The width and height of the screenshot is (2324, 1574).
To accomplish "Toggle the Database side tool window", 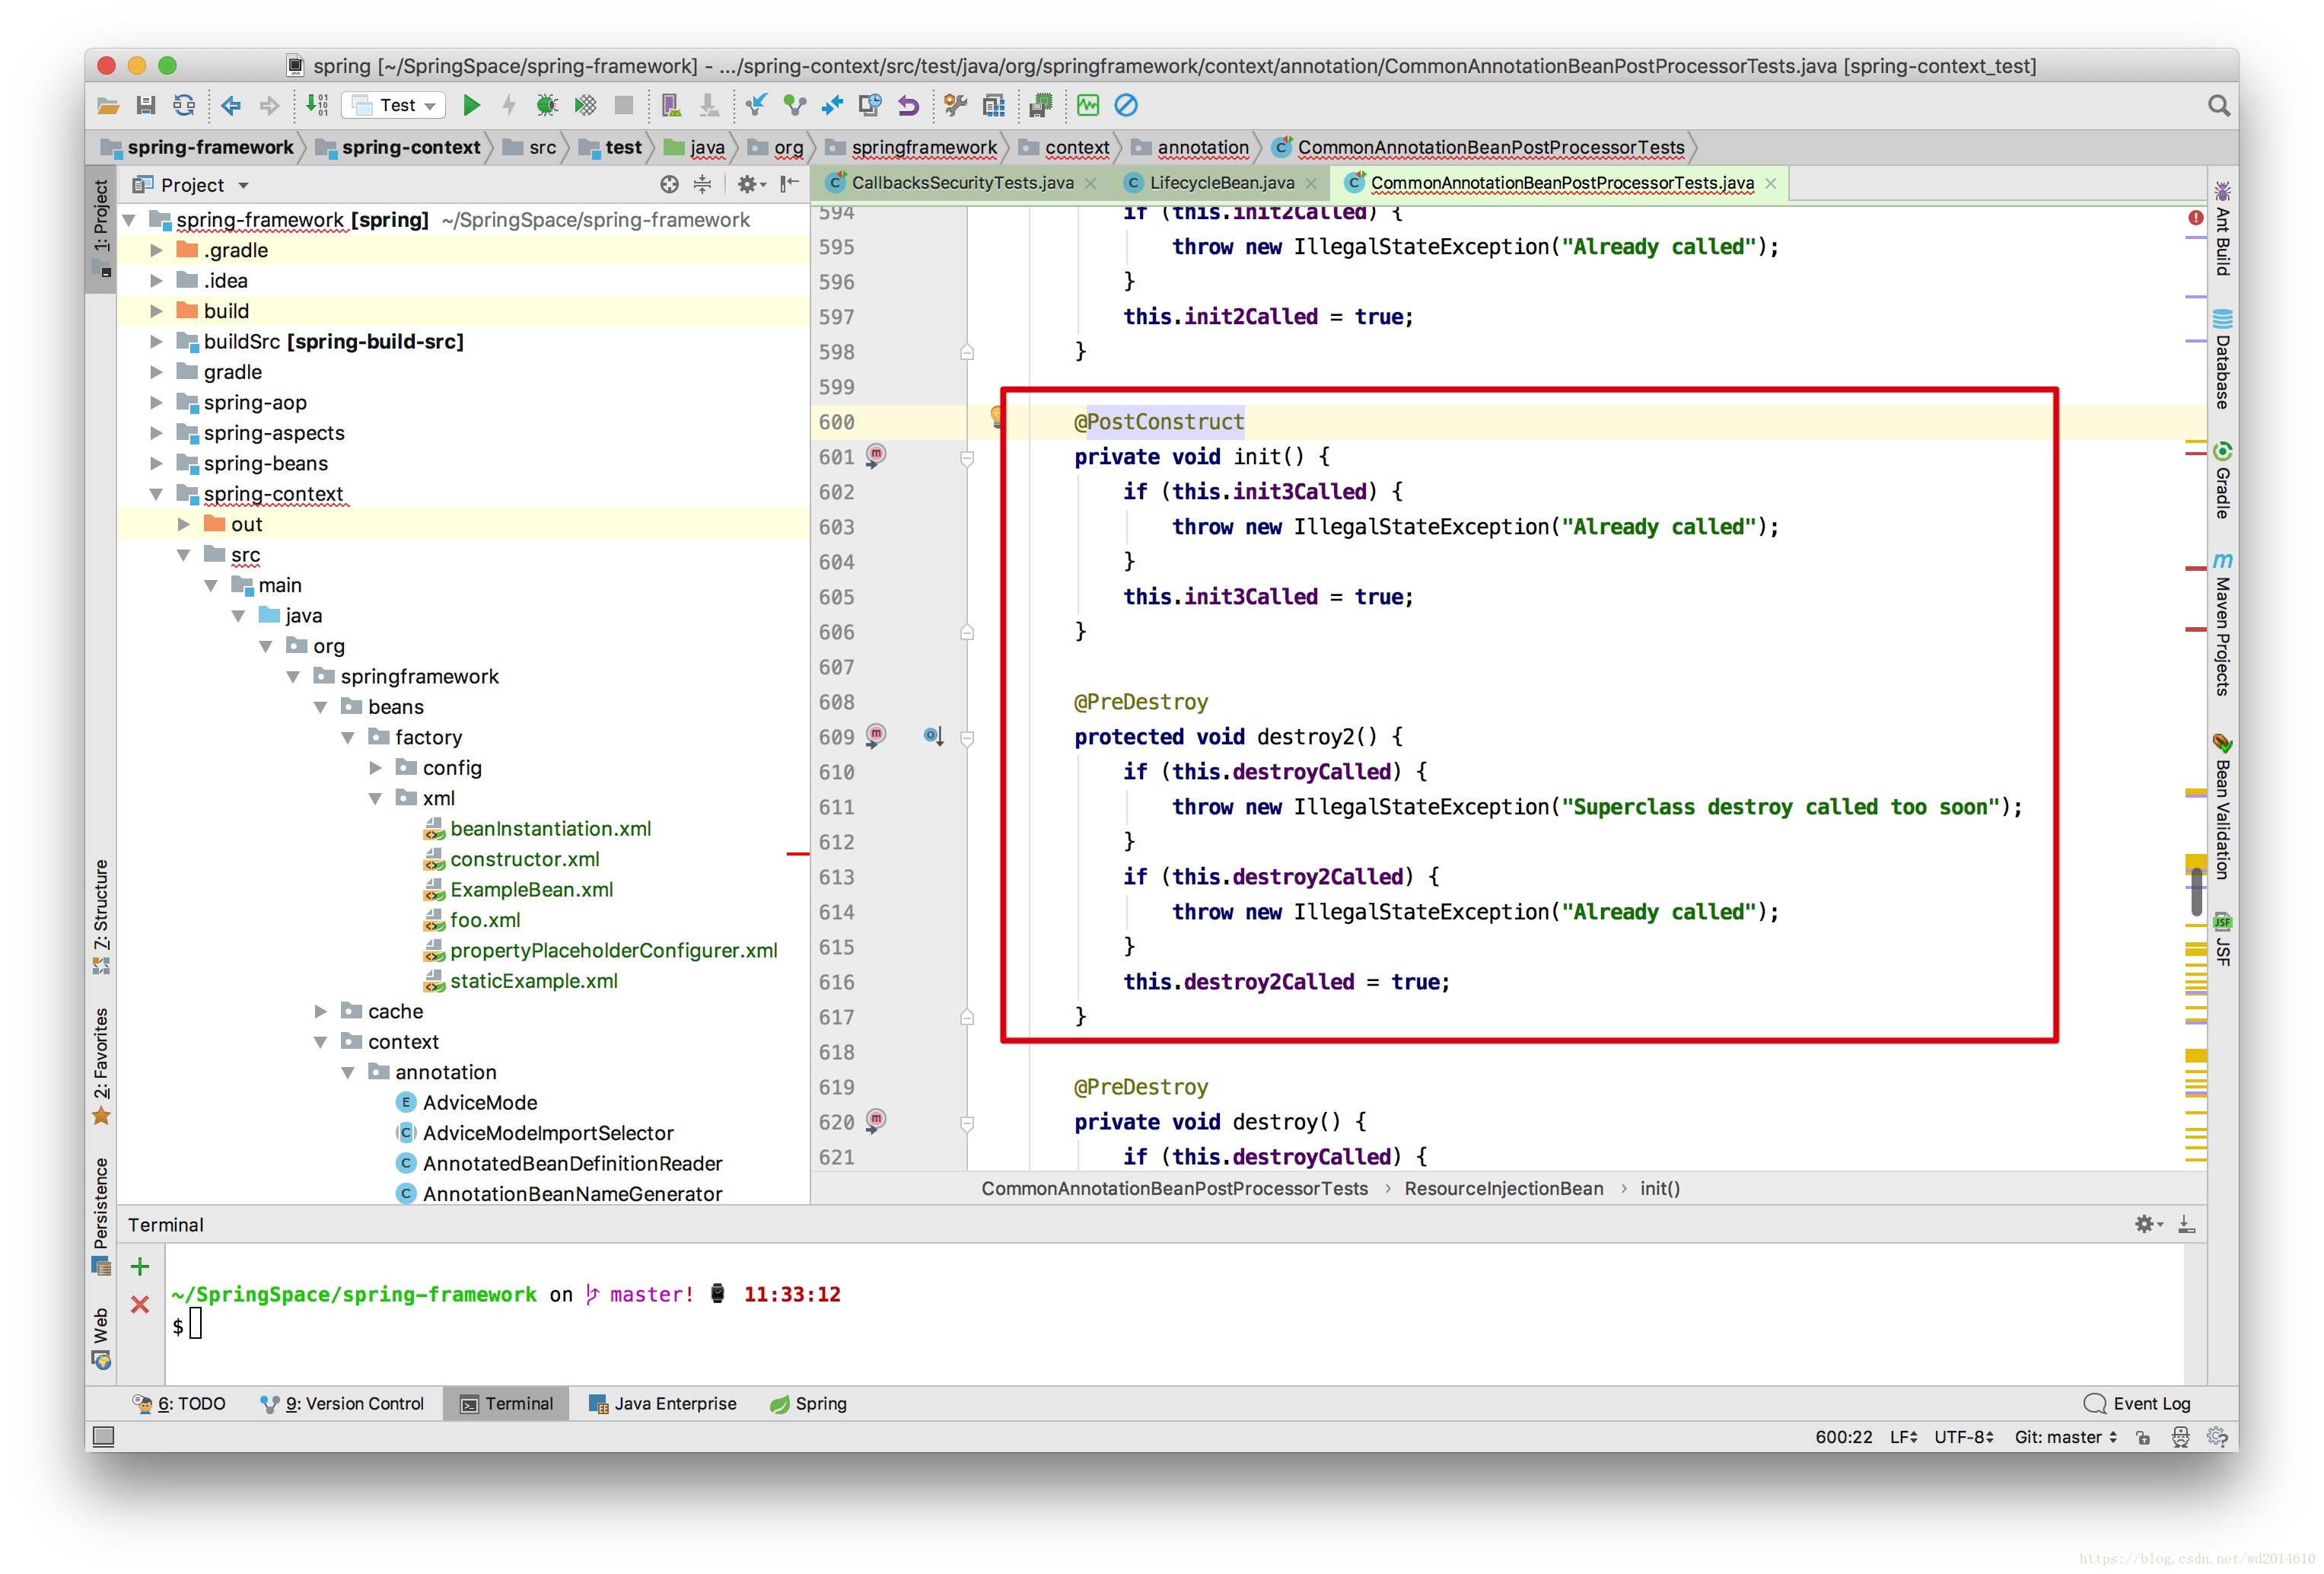I will click(x=2222, y=360).
